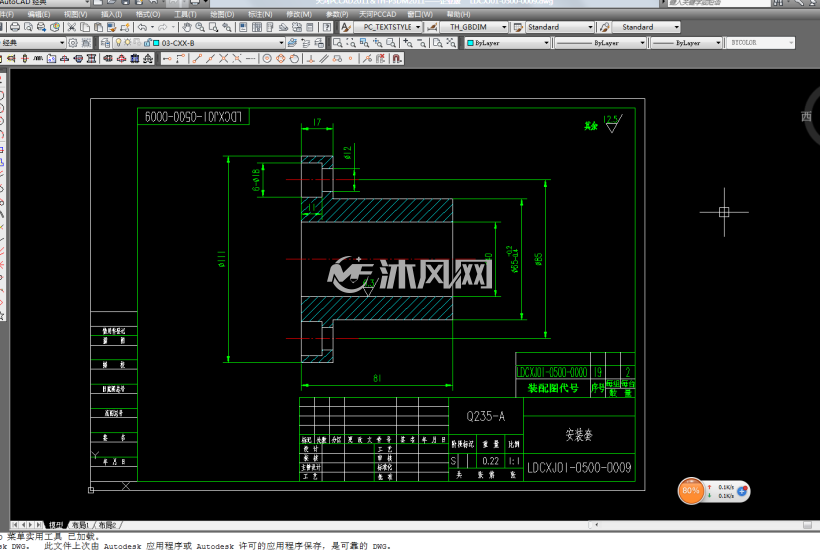Click the Zoom Previous icon
The image size is (820, 550).
(226, 27)
